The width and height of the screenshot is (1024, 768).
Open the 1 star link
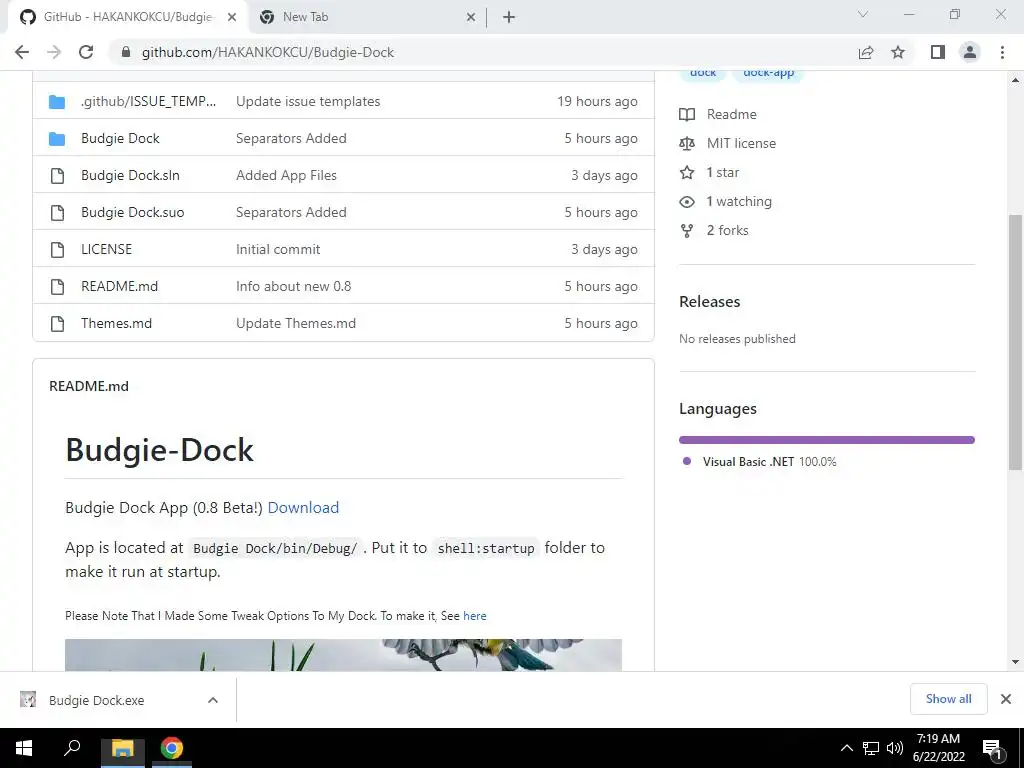tap(722, 172)
